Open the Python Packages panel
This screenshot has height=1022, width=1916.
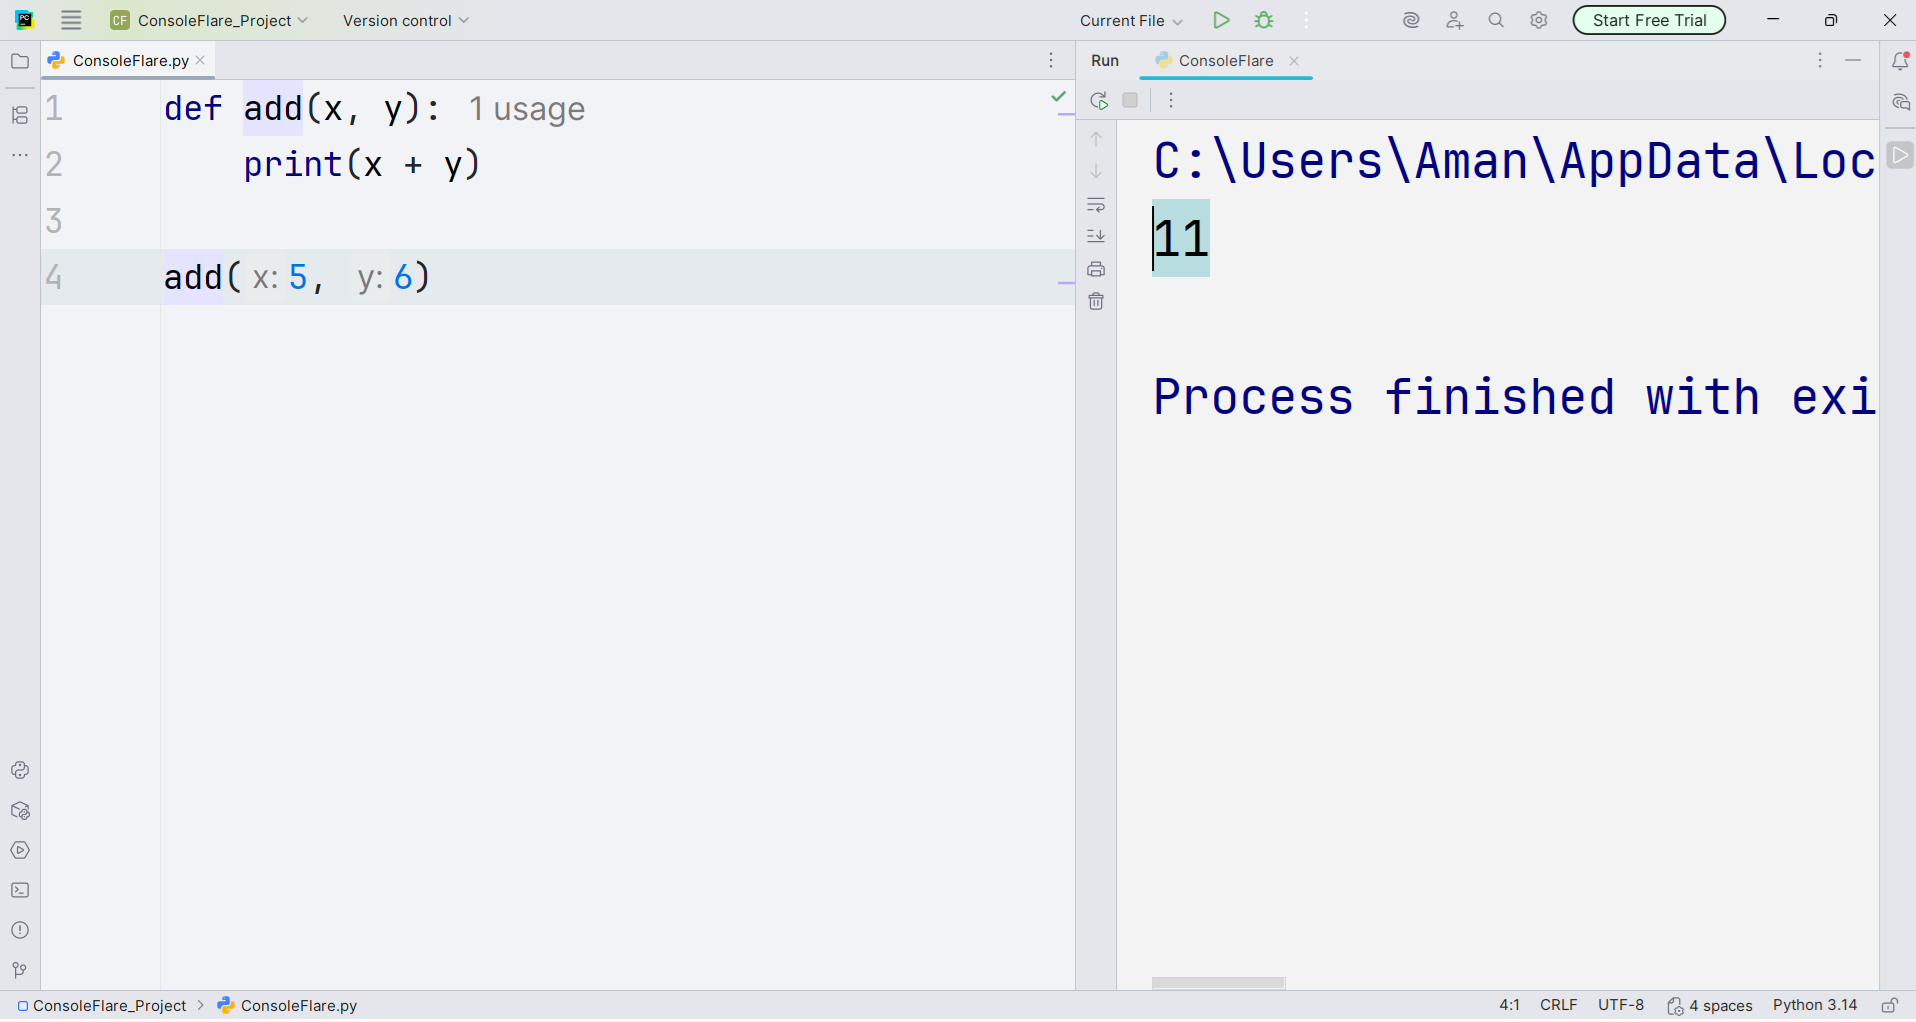[19, 811]
